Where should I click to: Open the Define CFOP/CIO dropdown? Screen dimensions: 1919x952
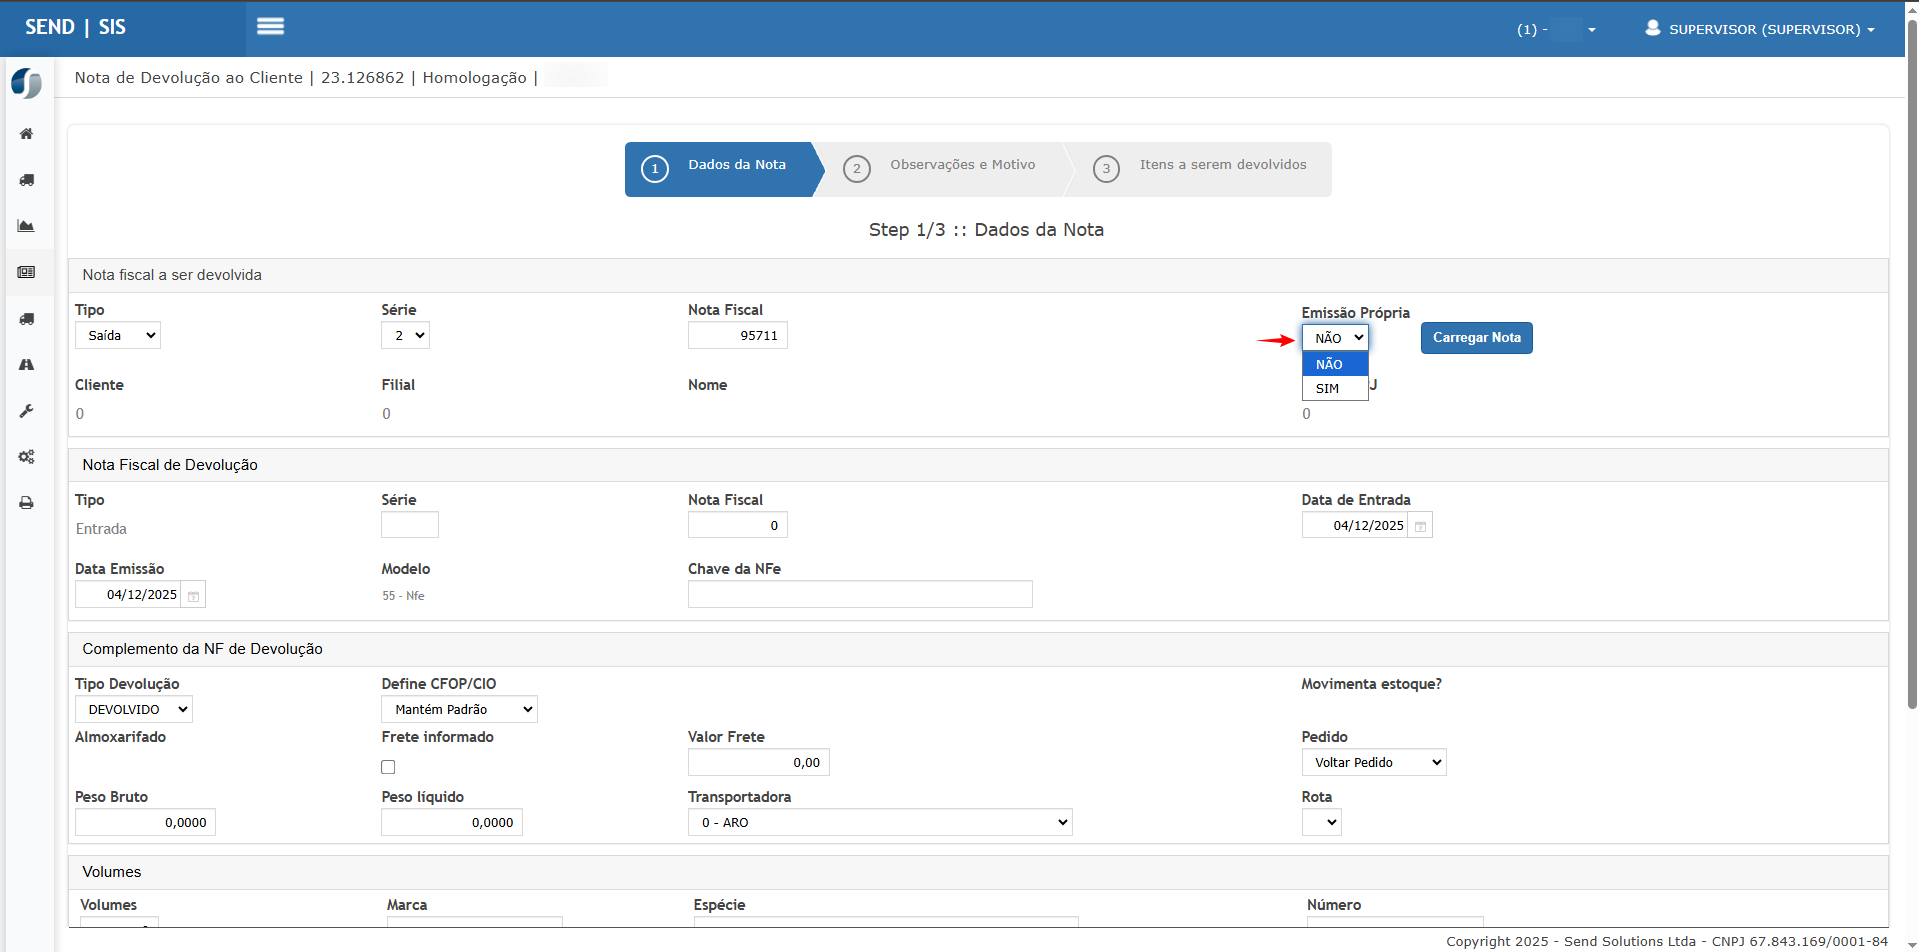459,709
